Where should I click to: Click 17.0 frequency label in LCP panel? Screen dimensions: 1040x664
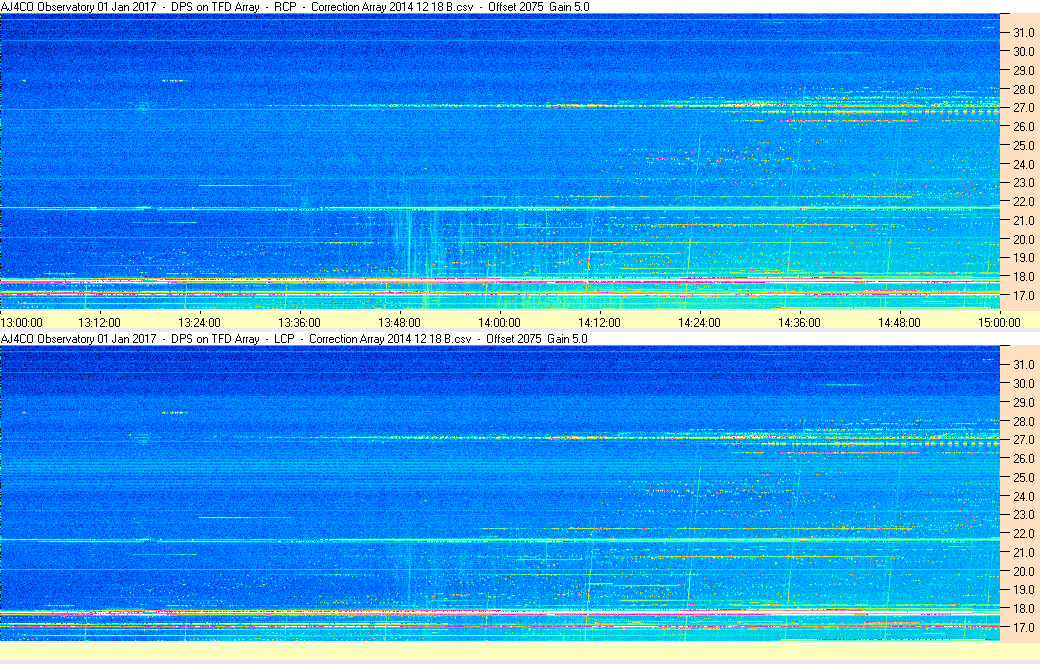coord(1020,628)
